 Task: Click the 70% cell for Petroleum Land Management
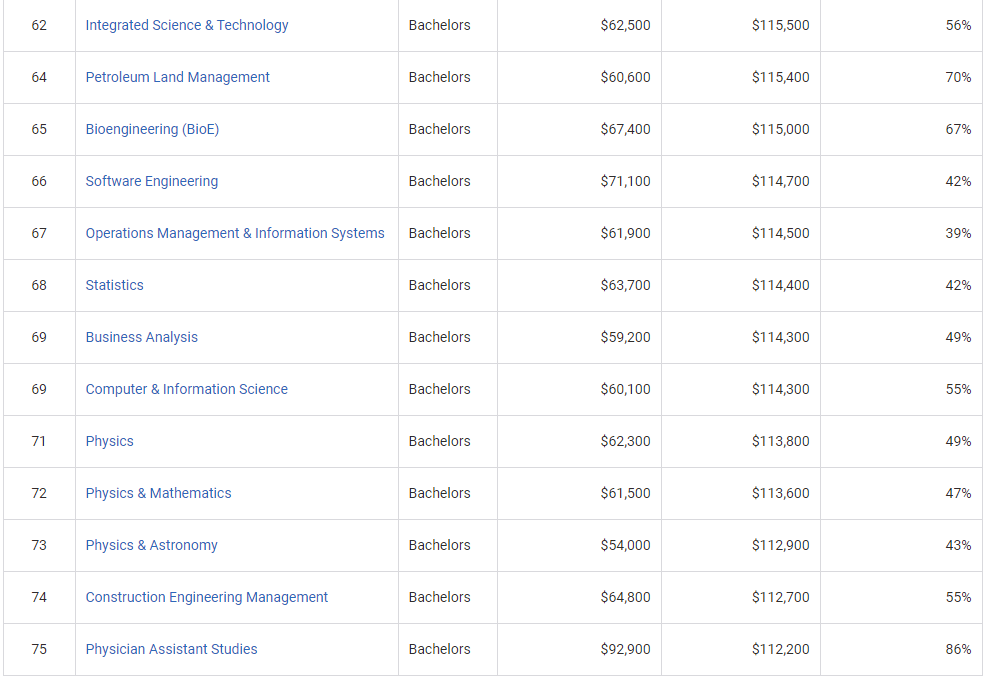[x=958, y=77]
